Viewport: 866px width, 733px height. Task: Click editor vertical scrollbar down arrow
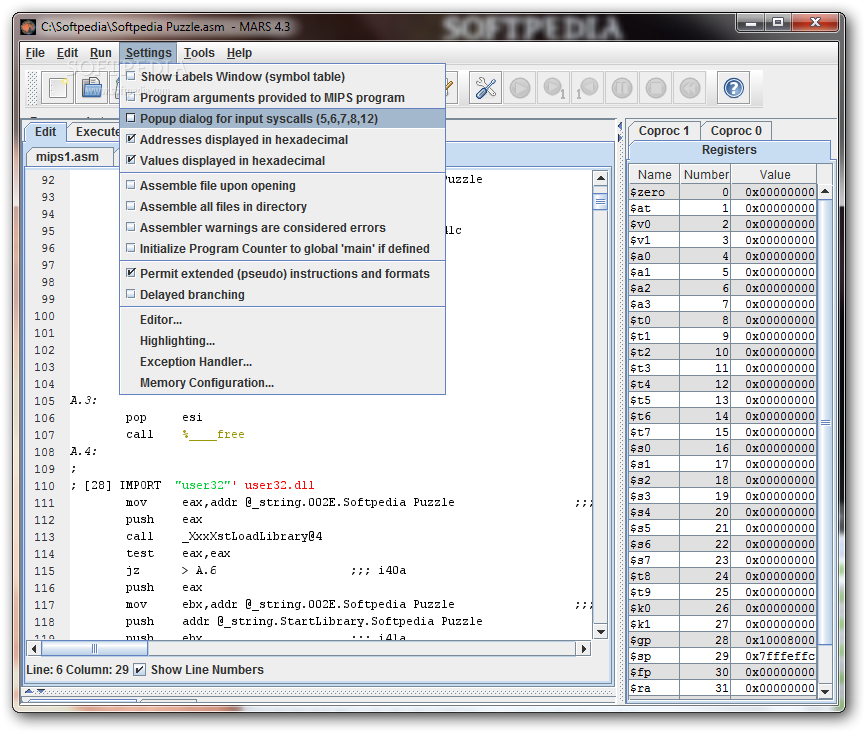tap(600, 631)
